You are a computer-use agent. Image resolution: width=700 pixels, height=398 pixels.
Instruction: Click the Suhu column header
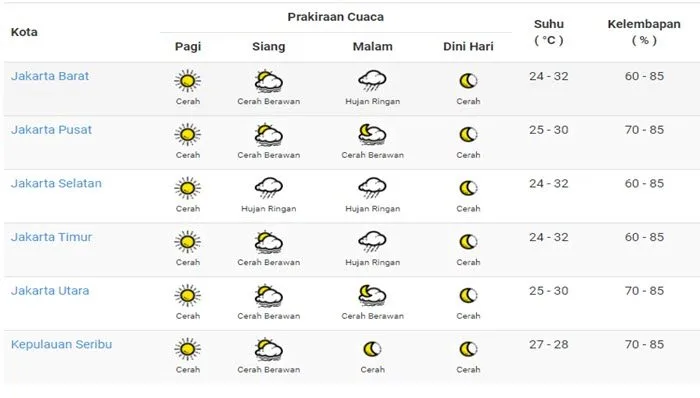coord(549,32)
